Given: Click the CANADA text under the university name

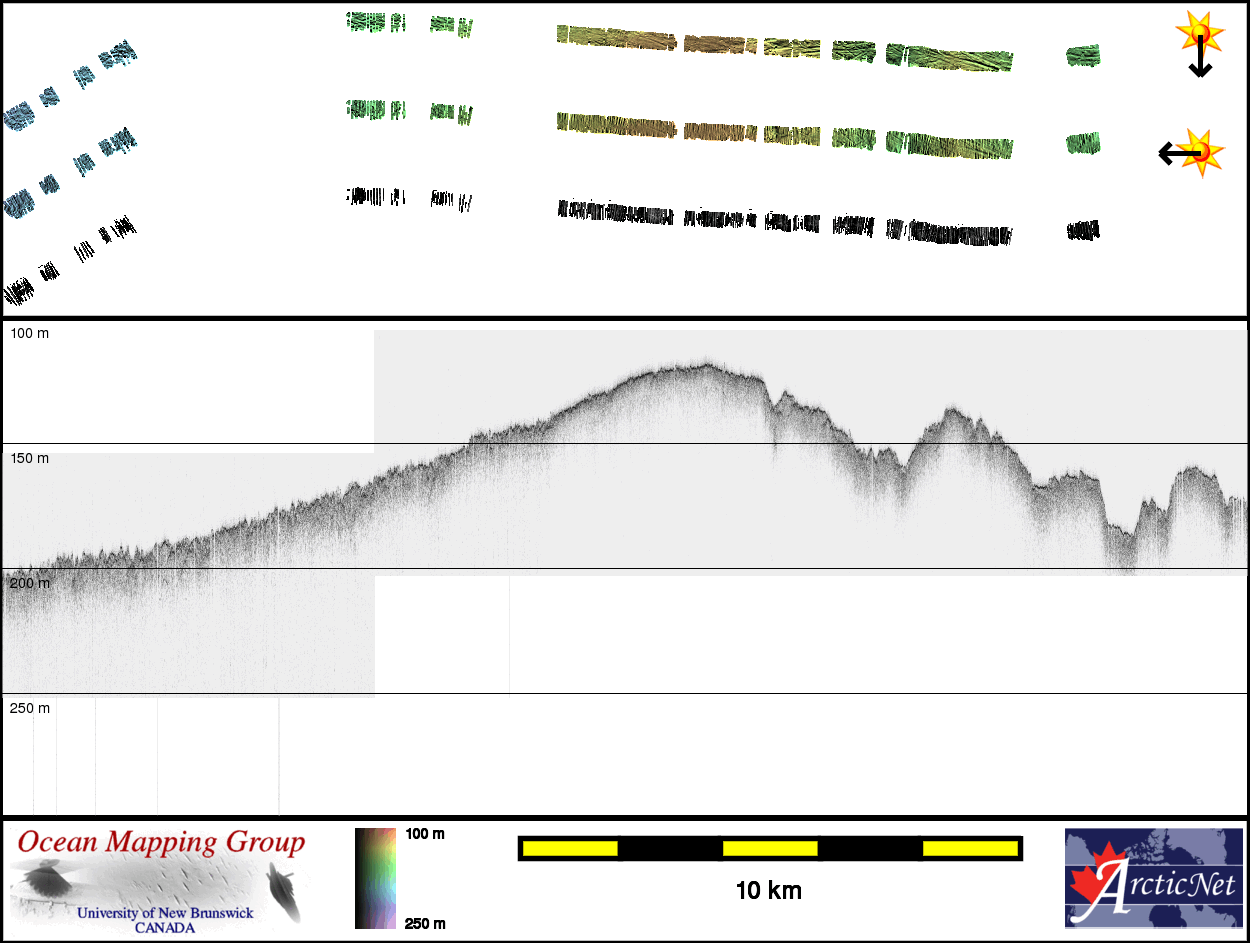Looking at the screenshot, I should [165, 927].
